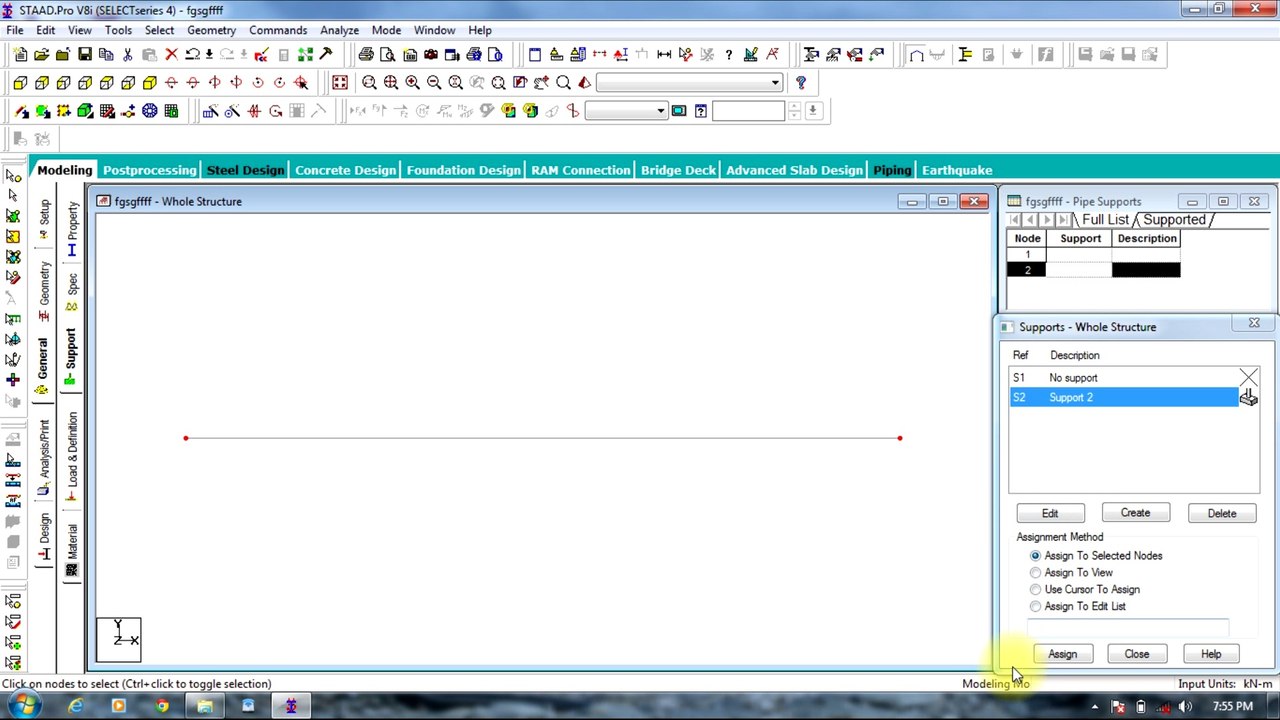Switch to the Full List tab in Pipe Supports

1104,220
